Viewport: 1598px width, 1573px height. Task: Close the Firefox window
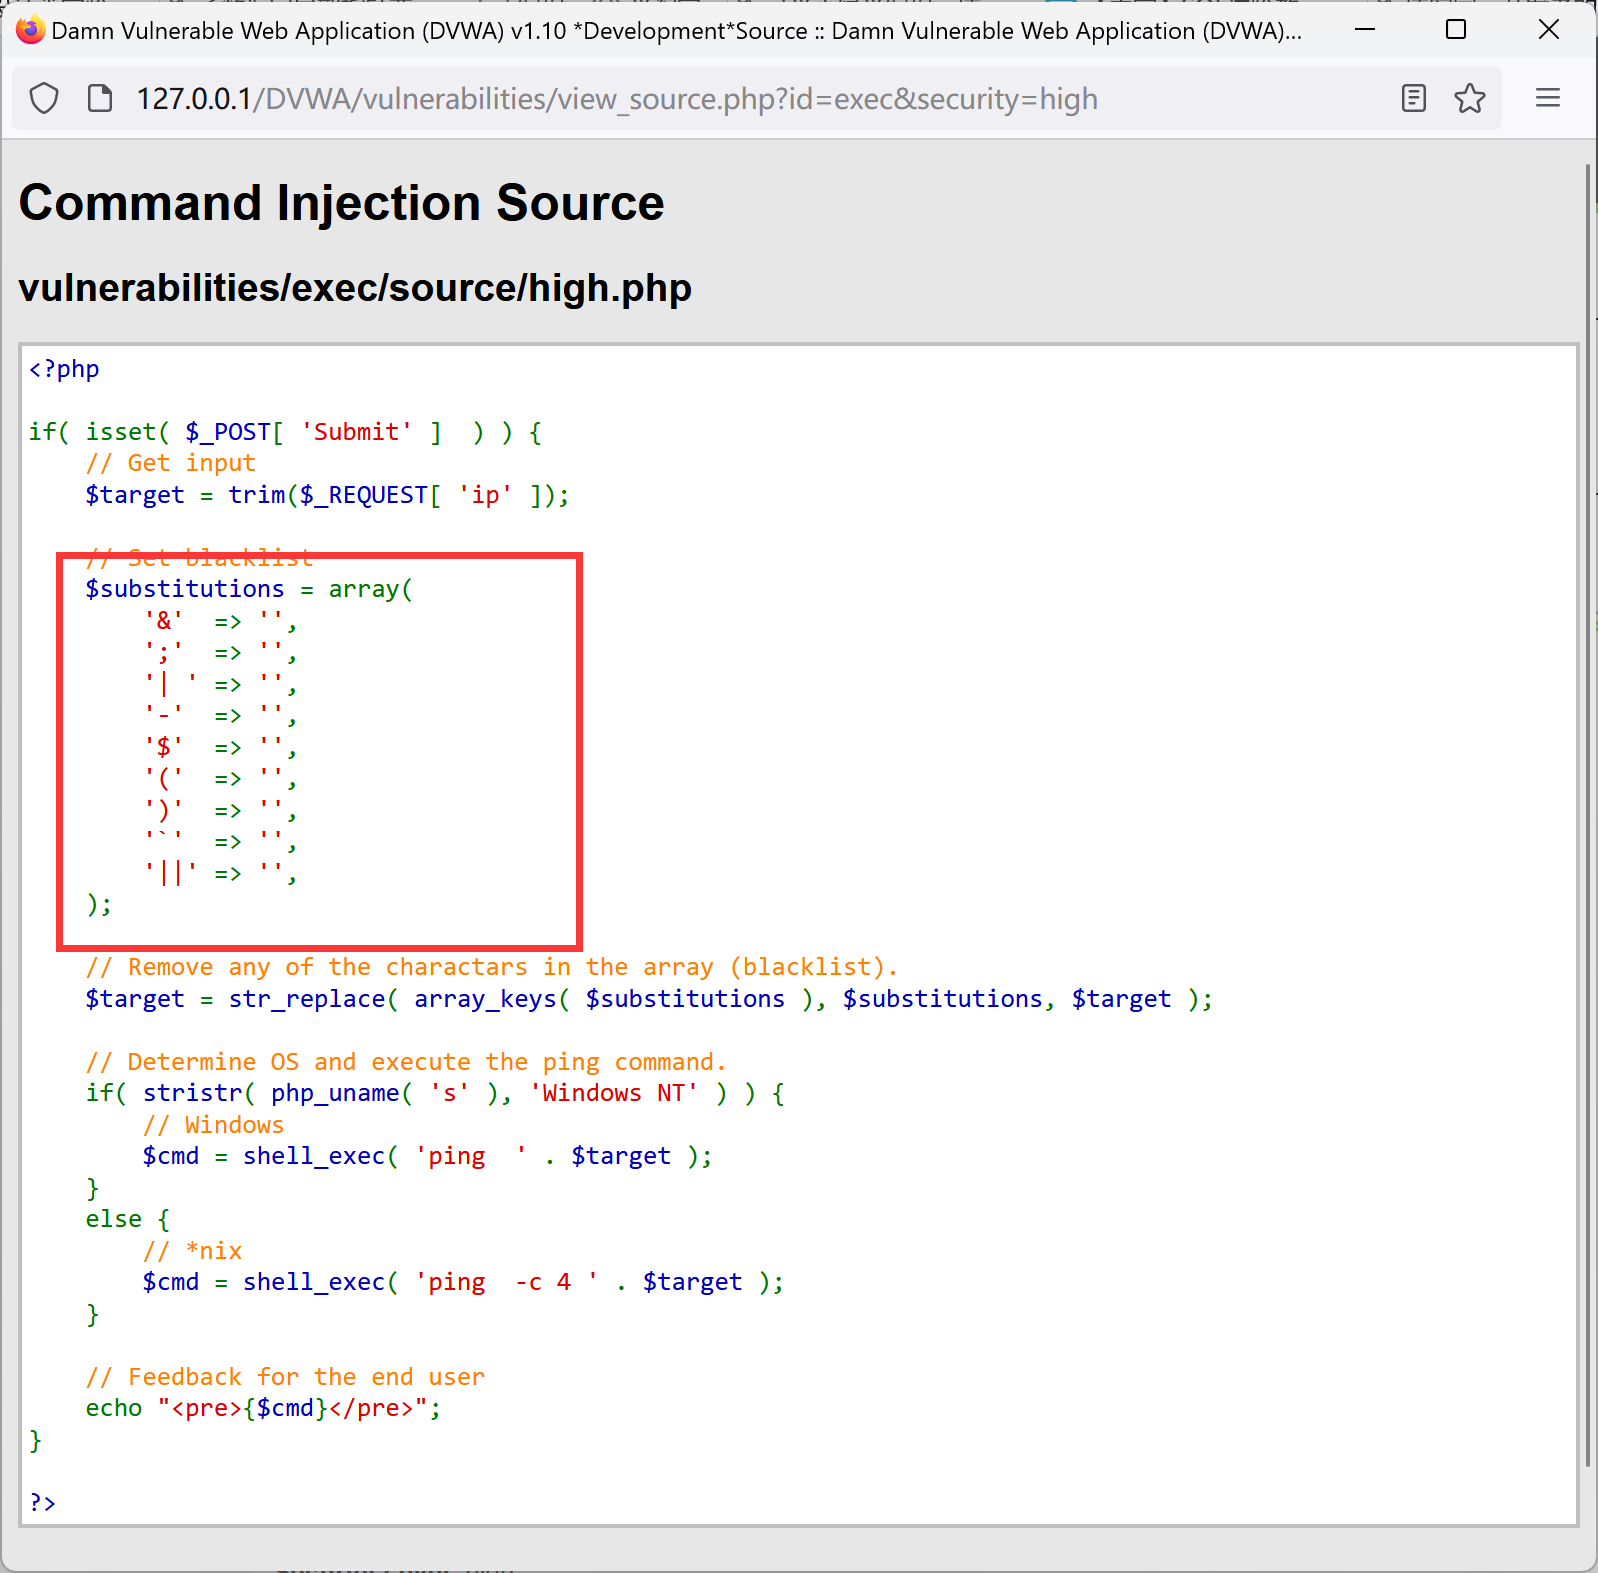point(1549,30)
